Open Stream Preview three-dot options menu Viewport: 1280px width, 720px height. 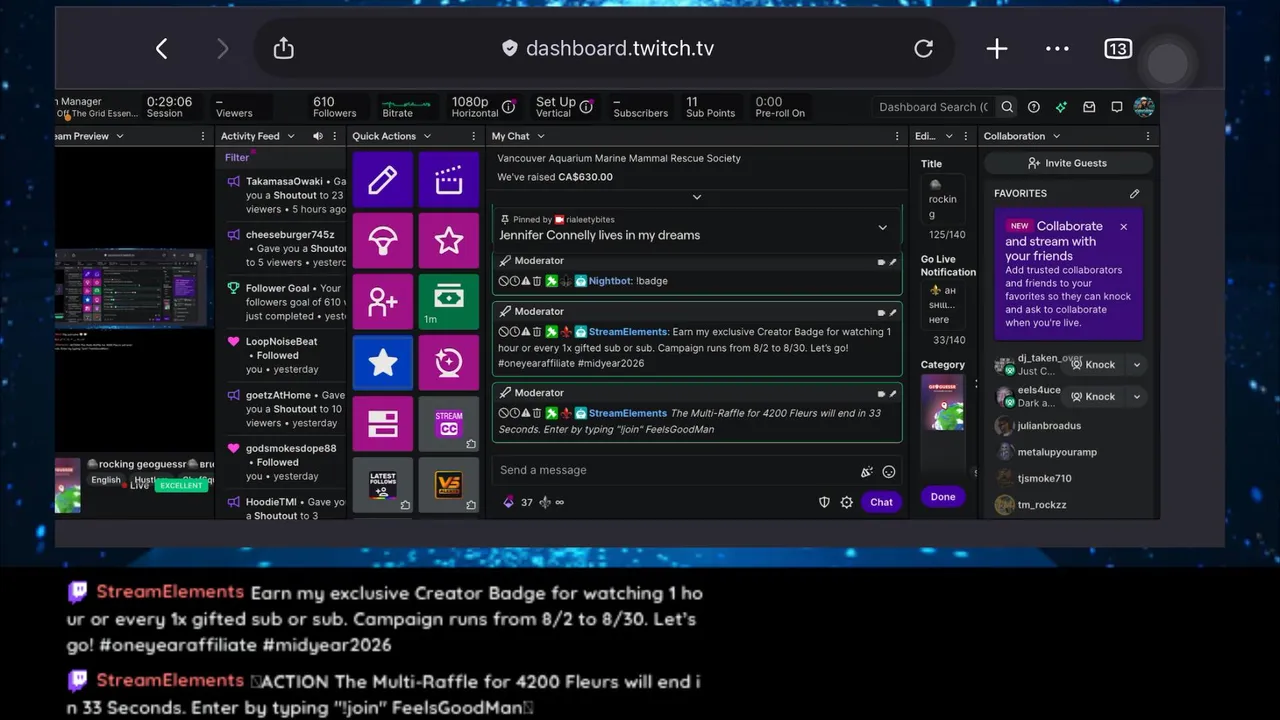[x=204, y=136]
